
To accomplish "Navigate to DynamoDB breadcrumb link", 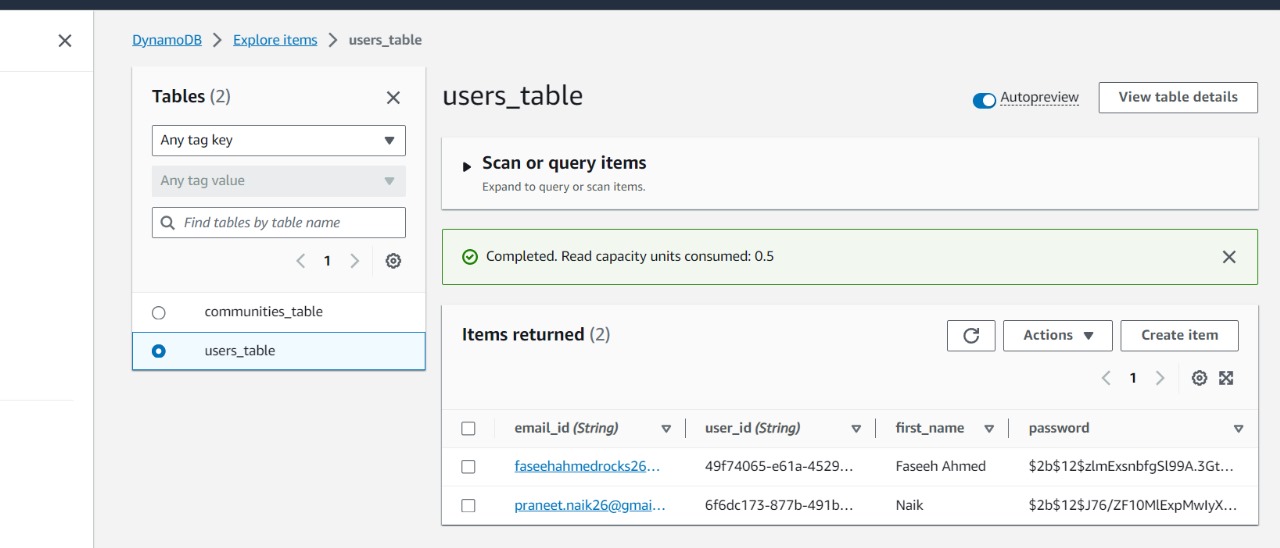I will point(167,40).
